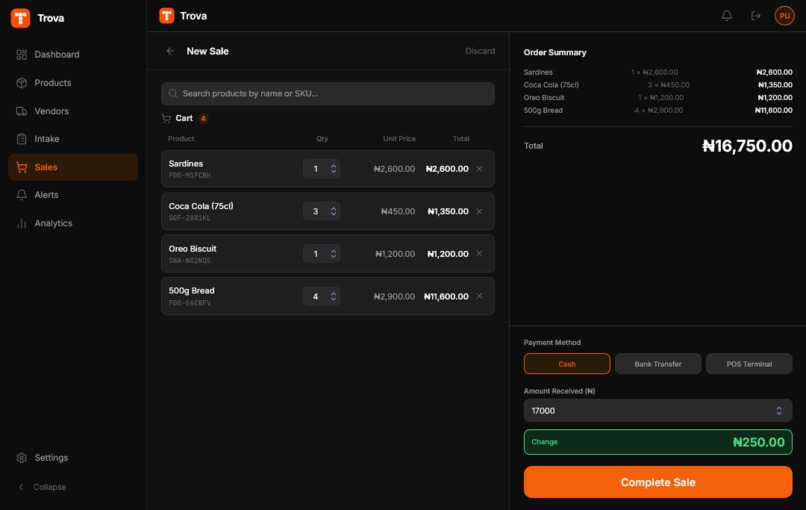Click the Cart count badge 4
This screenshot has height=510, width=806.
point(203,118)
